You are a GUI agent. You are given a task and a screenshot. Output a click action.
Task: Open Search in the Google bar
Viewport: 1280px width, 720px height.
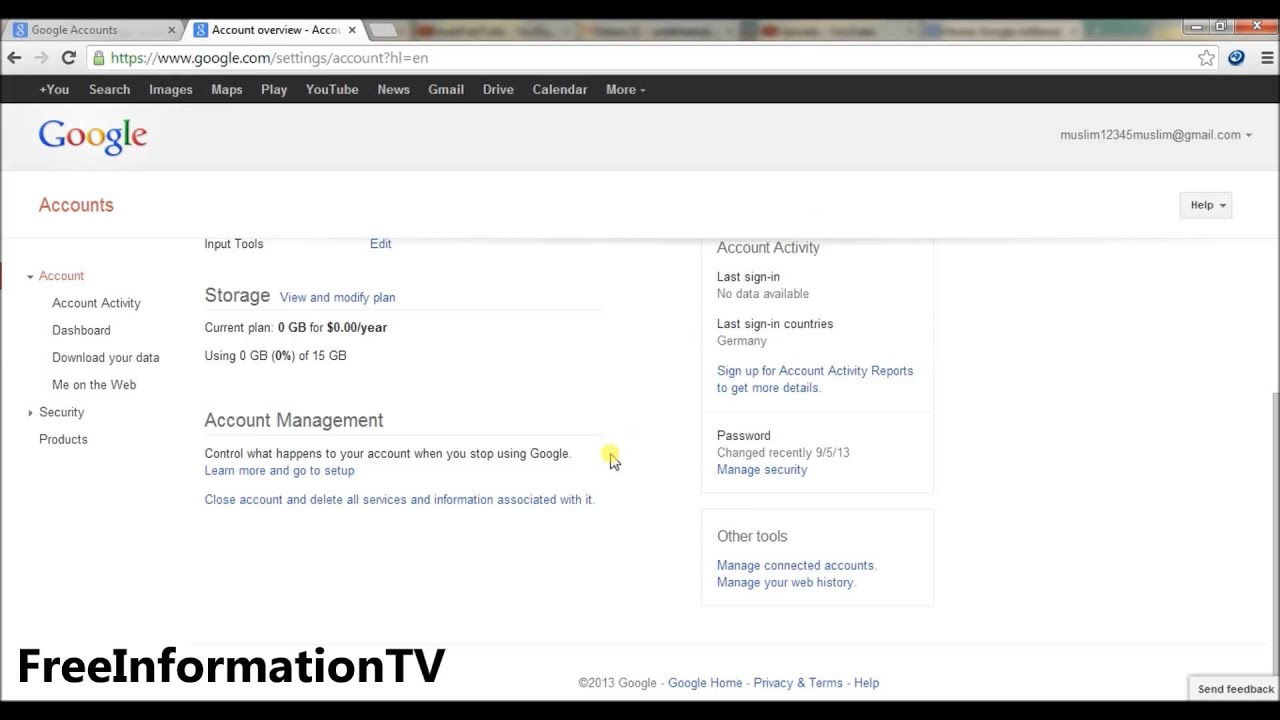pyautogui.click(x=109, y=90)
